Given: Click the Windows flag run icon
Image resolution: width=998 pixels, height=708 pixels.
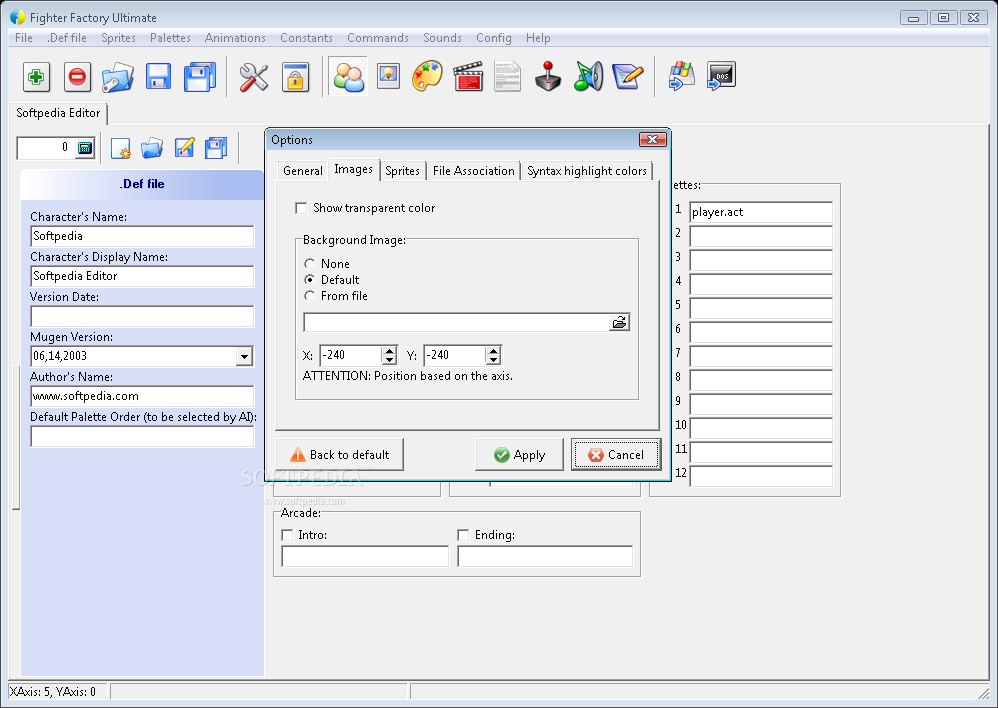Looking at the screenshot, I should click(681, 76).
